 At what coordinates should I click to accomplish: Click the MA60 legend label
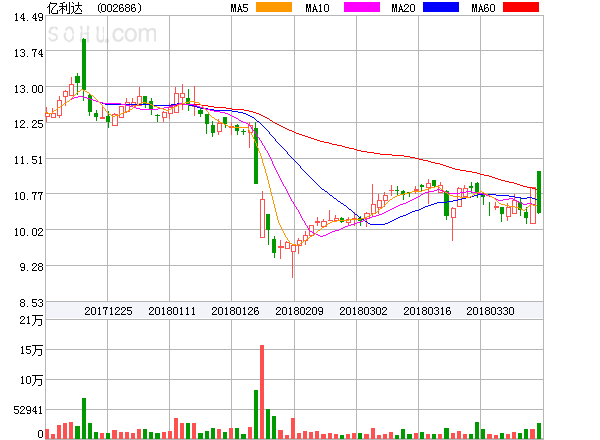[483, 8]
